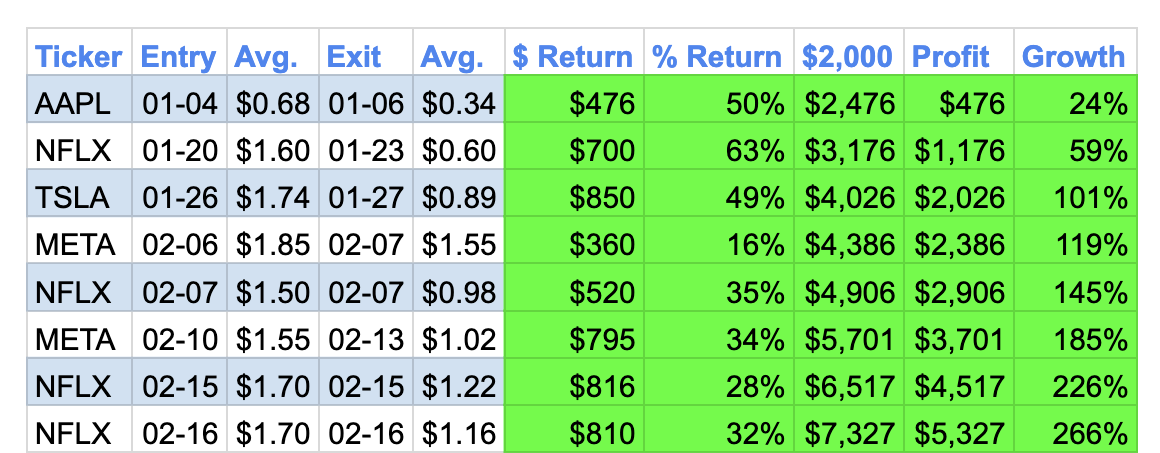The width and height of the screenshot is (1160, 453).
Task: Select the Growth column header
Action: (x=1073, y=56)
